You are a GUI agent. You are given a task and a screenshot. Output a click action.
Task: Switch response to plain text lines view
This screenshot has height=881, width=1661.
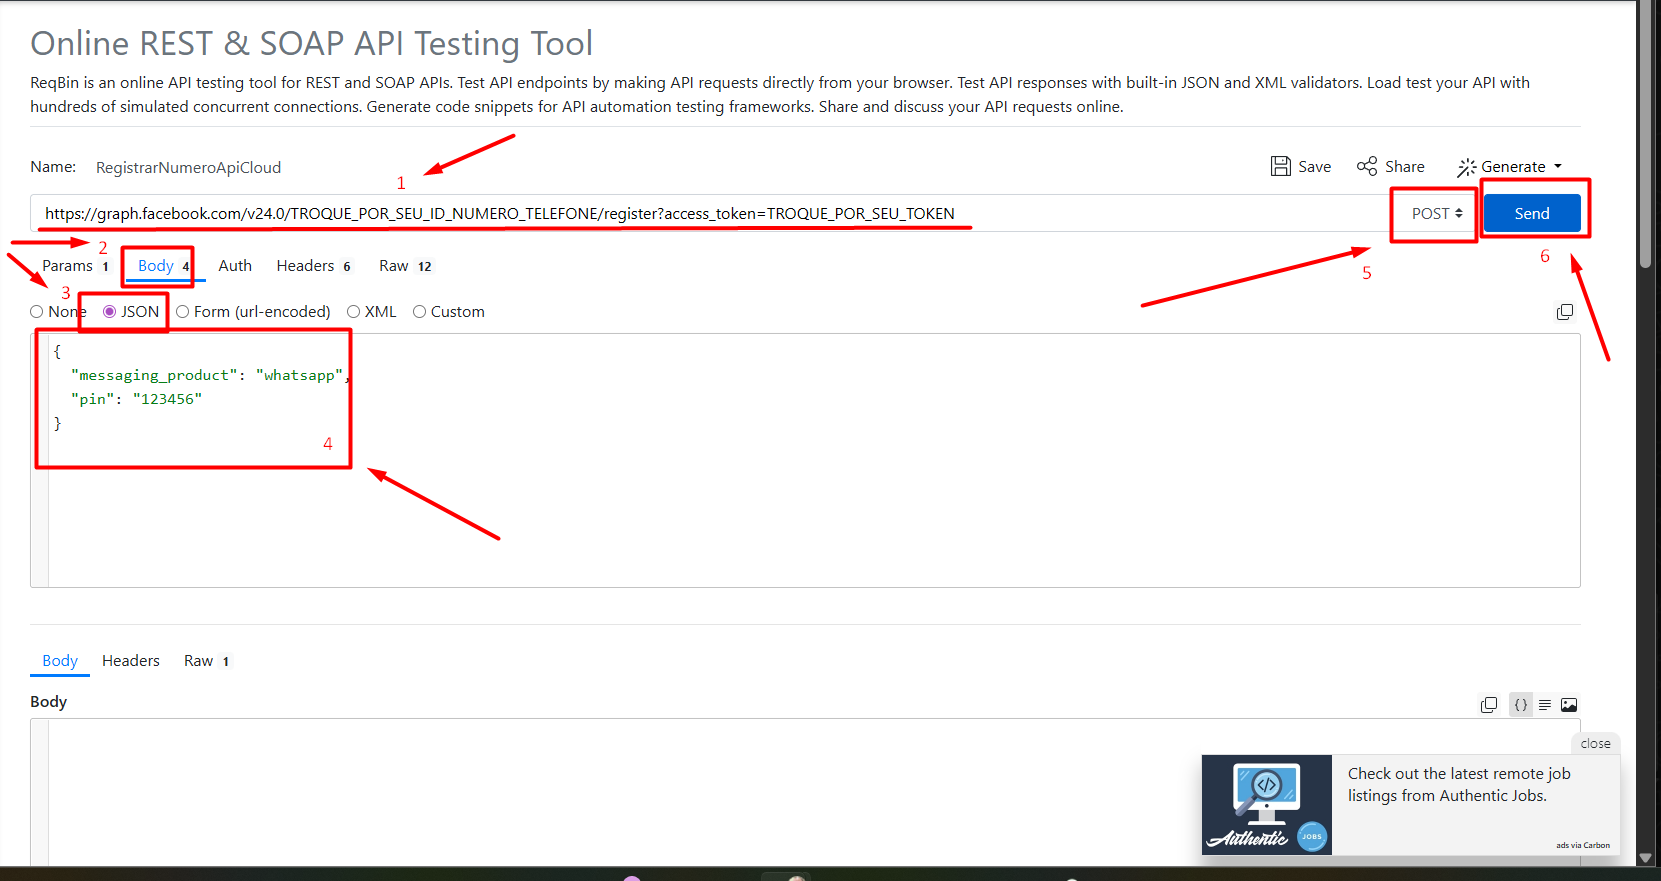[x=1545, y=705]
